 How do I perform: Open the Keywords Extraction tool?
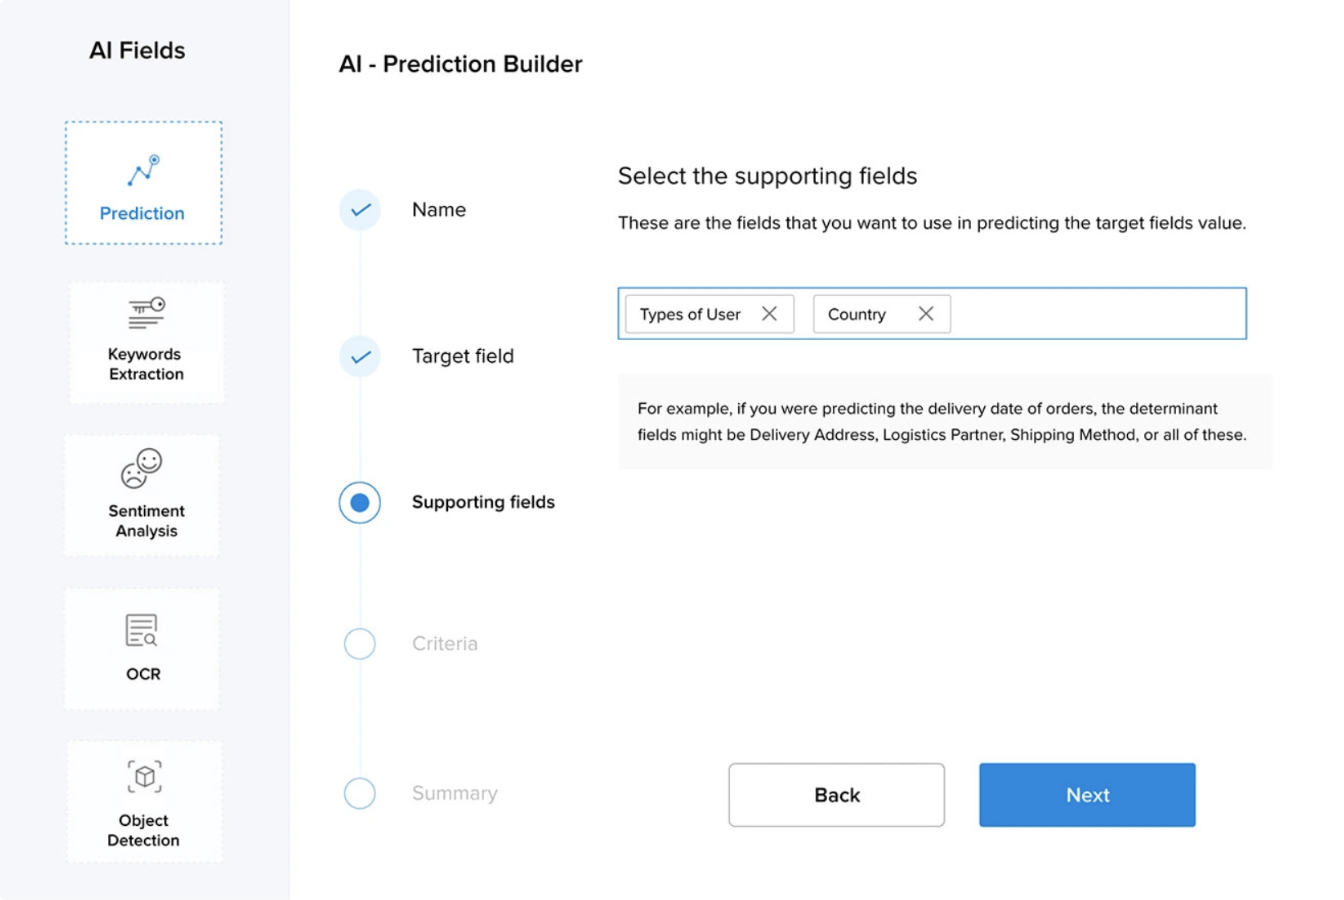[145, 341]
